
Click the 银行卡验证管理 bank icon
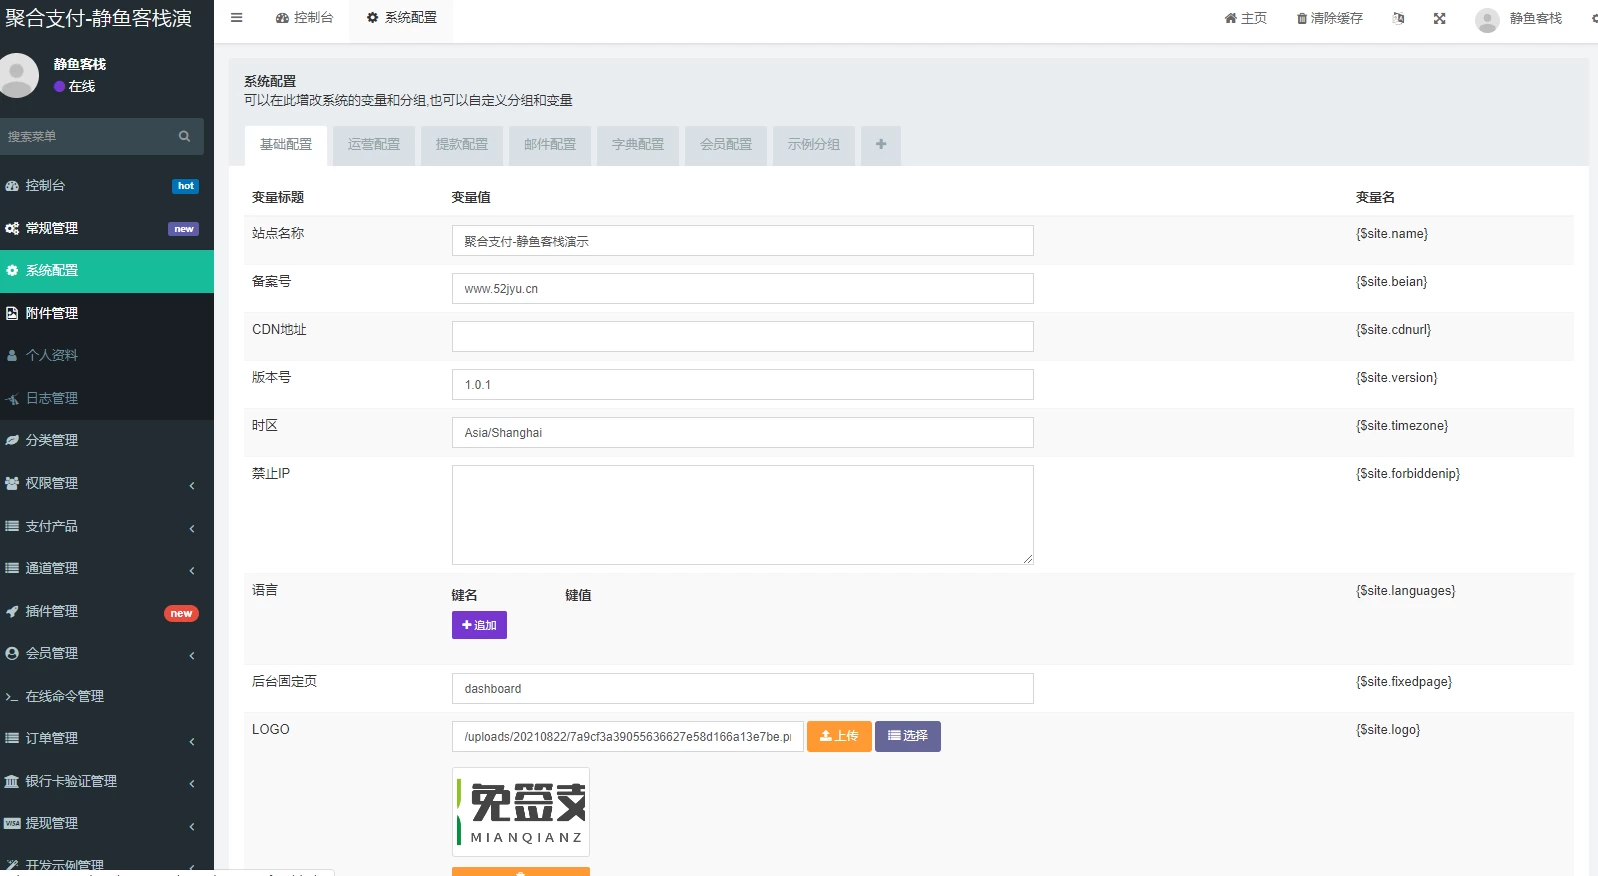click(x=12, y=781)
